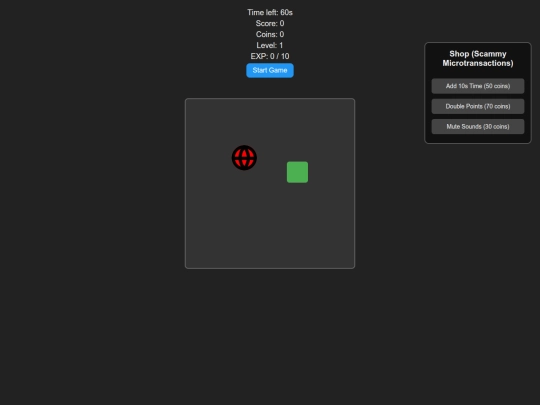Buy Add 10s Time for 50 coins
The image size is (540, 405).
pos(478,86)
